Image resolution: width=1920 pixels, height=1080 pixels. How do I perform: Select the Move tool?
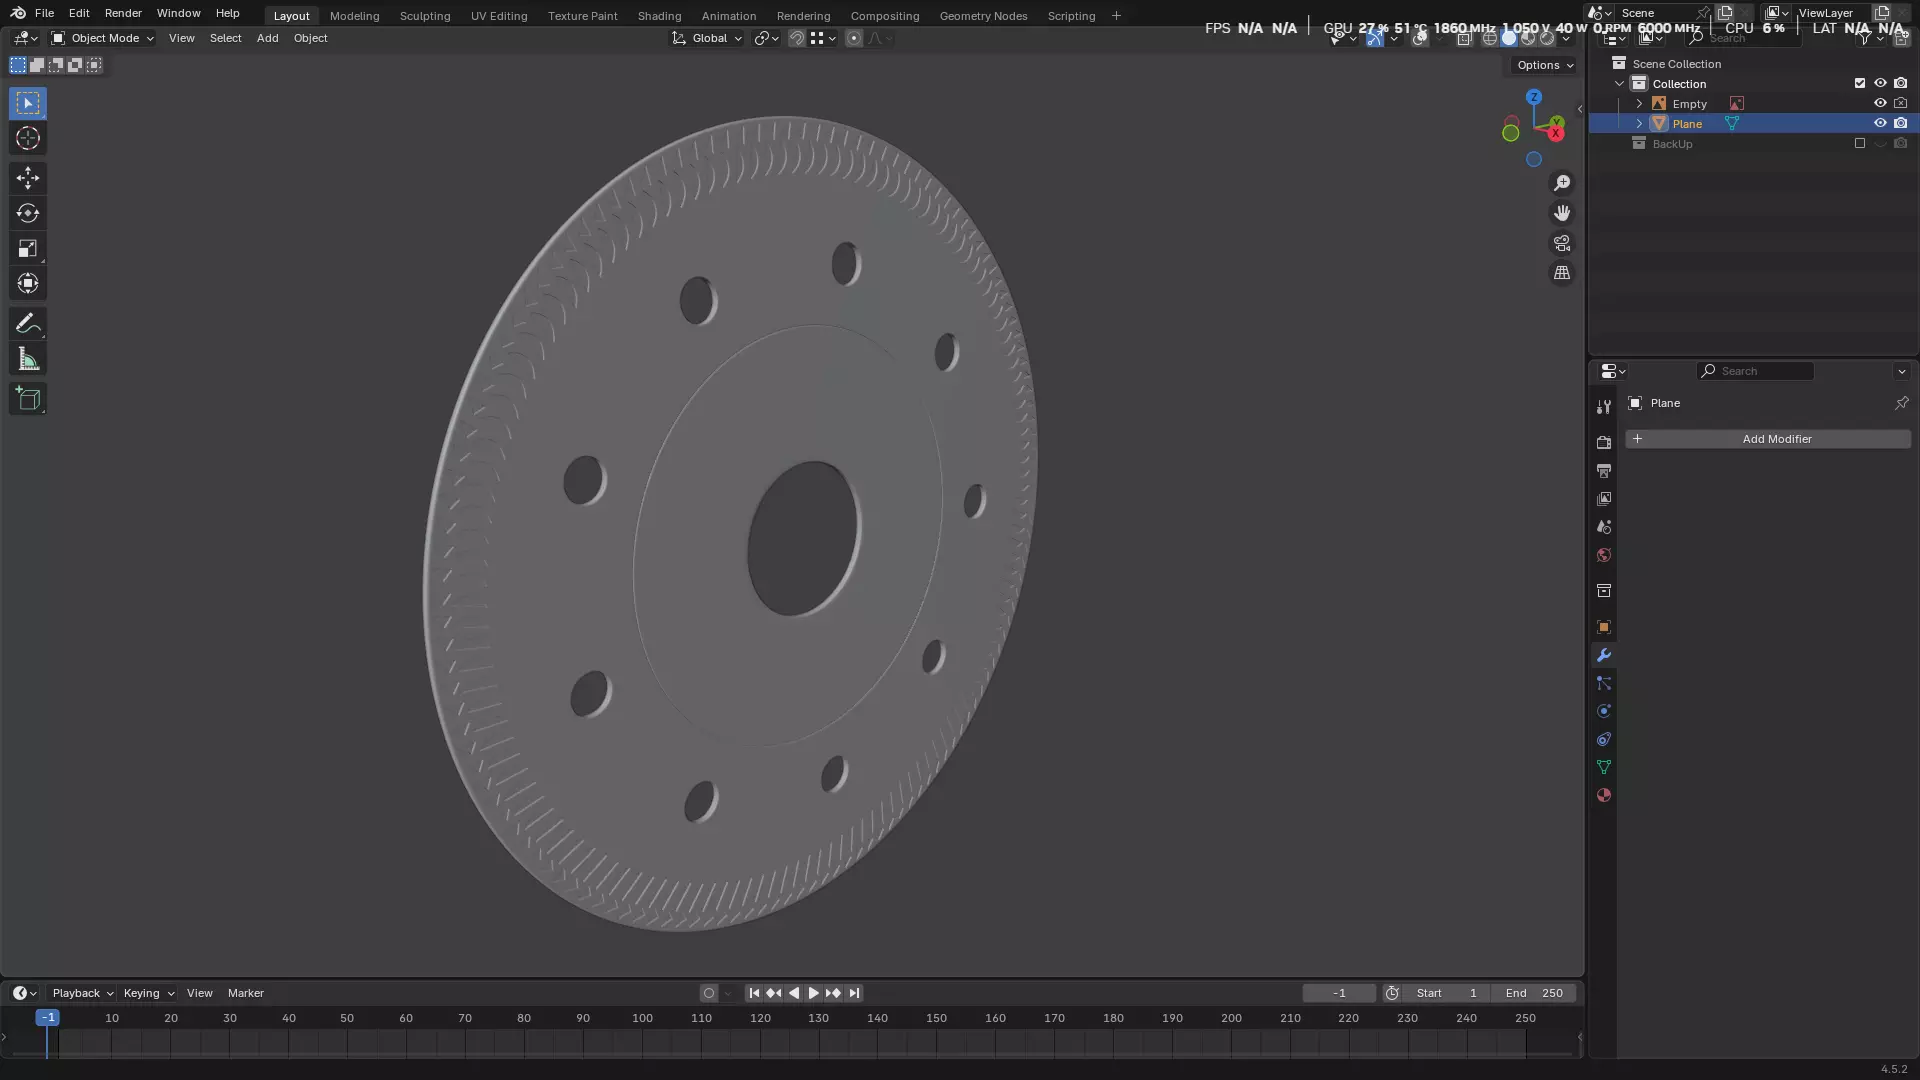coord(28,178)
